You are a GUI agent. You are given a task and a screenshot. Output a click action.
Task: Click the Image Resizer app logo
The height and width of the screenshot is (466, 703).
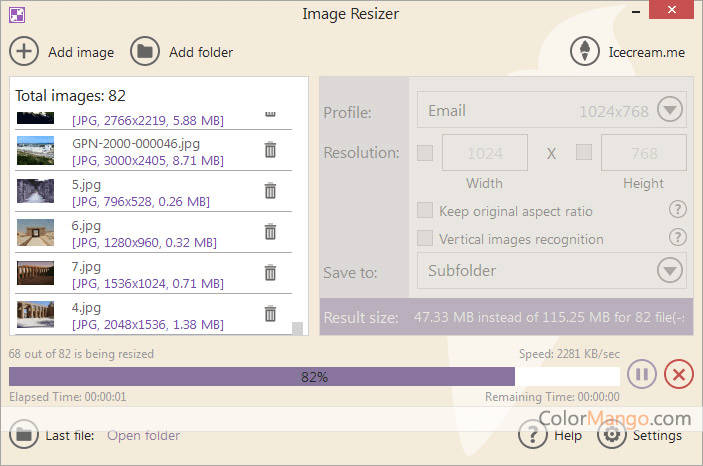(17, 15)
